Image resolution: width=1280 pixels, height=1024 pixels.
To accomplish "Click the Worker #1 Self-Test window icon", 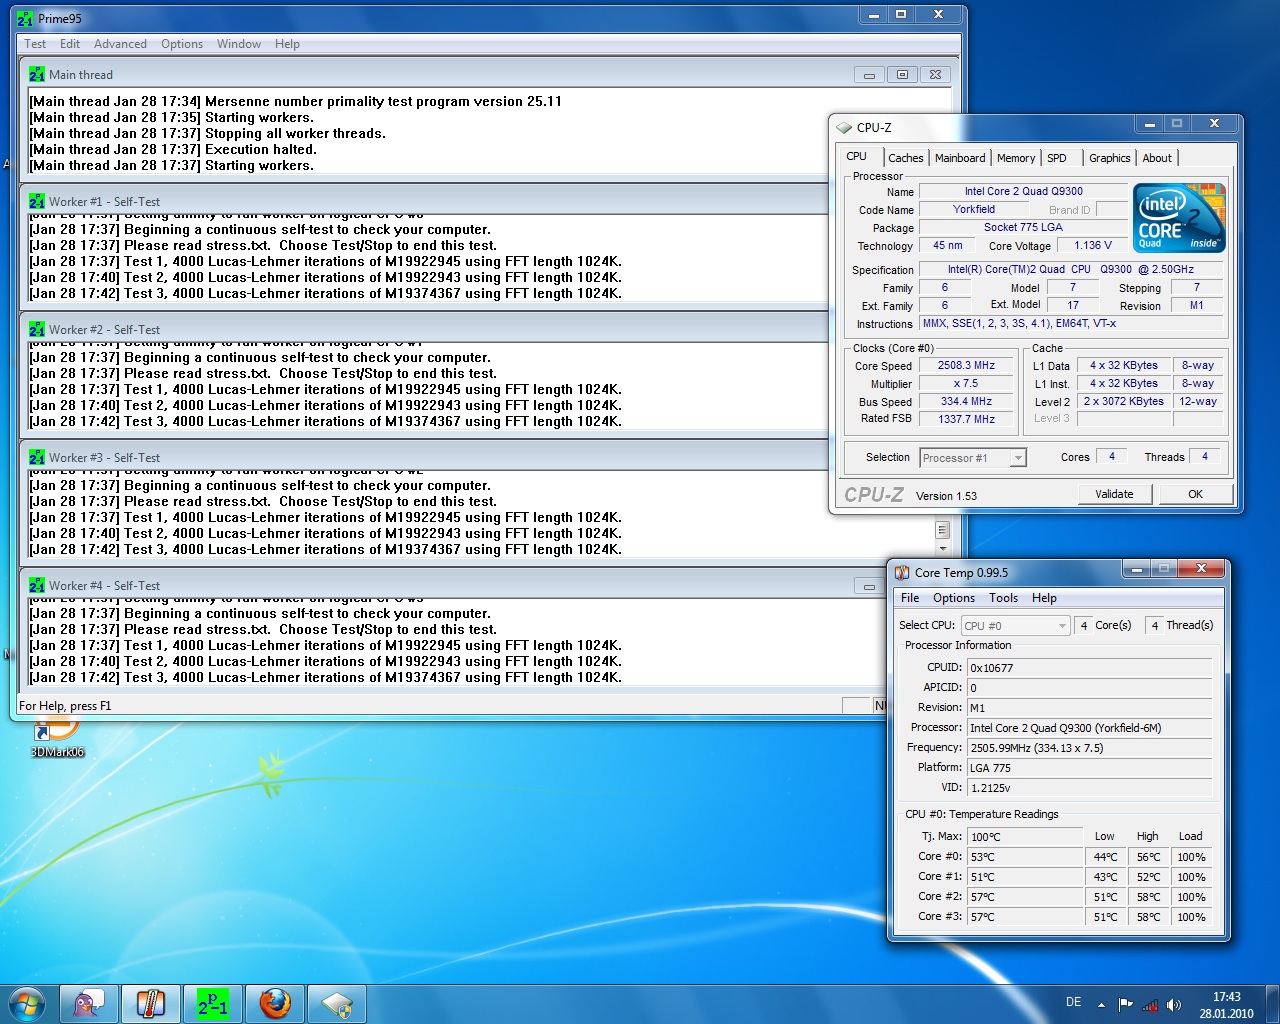I will point(37,201).
